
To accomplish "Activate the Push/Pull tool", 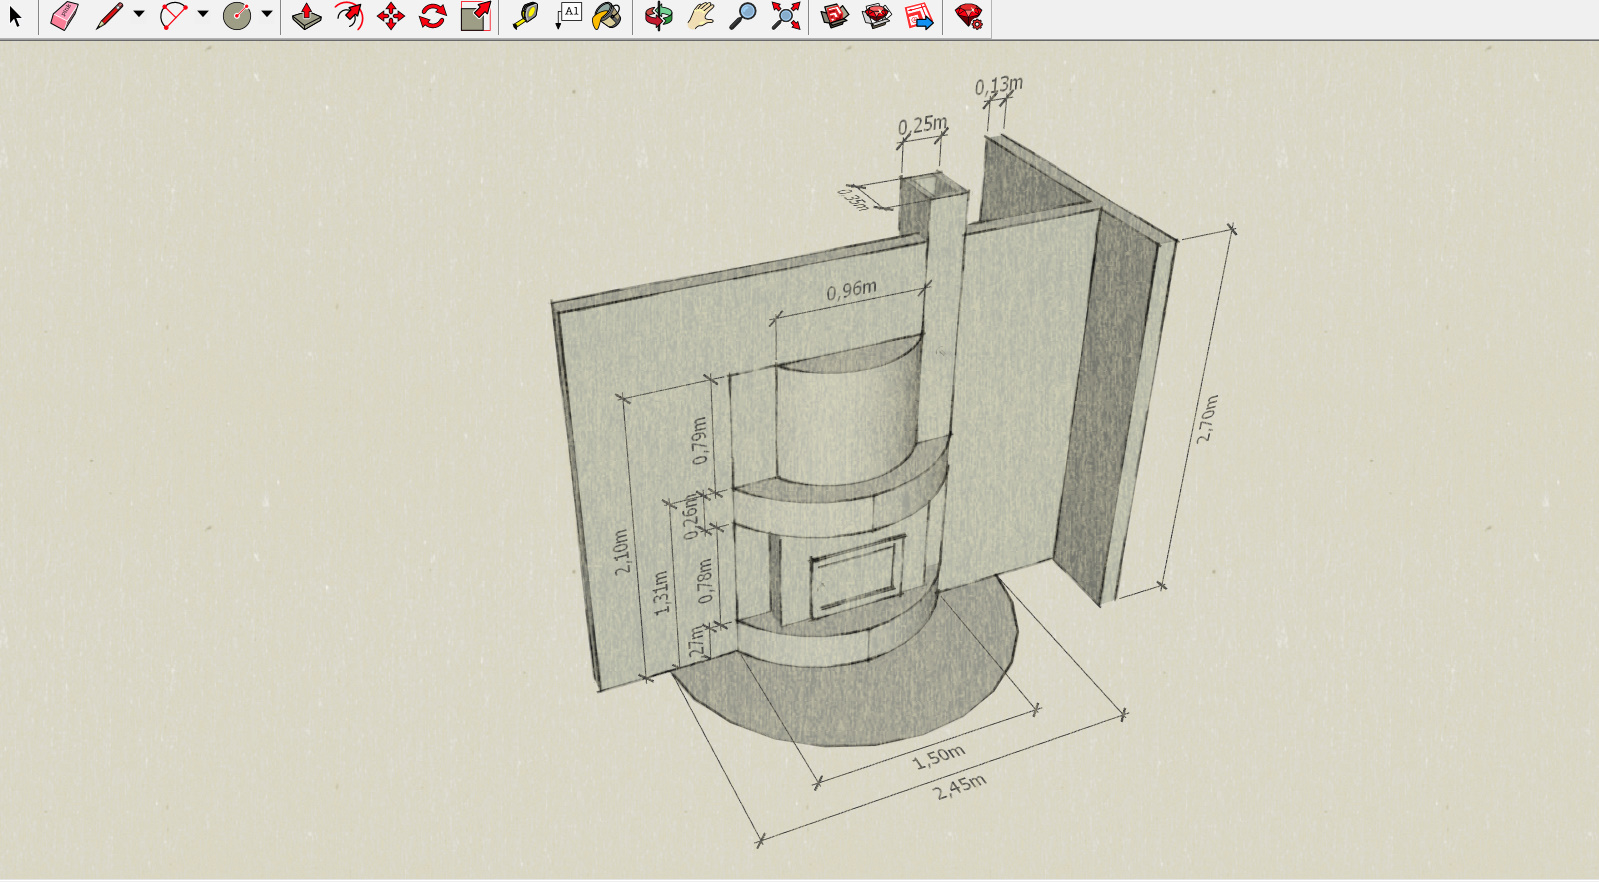I will click(x=307, y=16).
